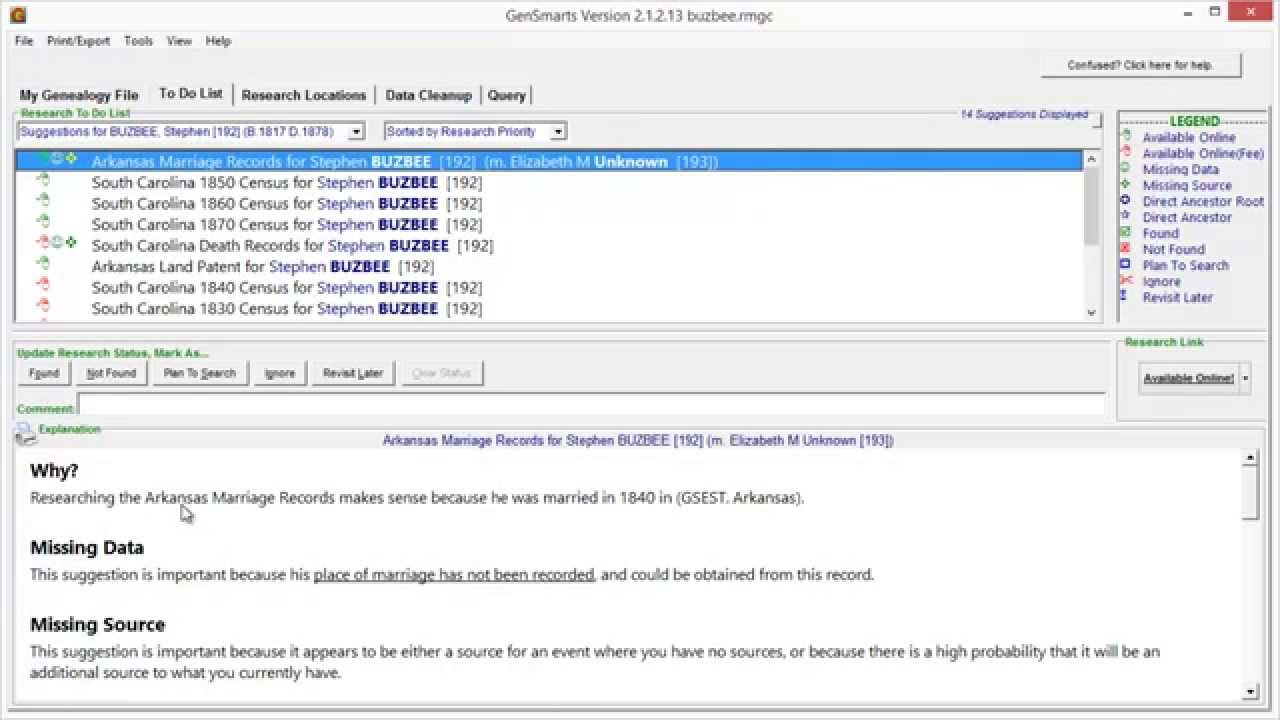Click the red fee icon beside 1840 Census
Viewport: 1280px width, 720px height.
tap(43, 286)
